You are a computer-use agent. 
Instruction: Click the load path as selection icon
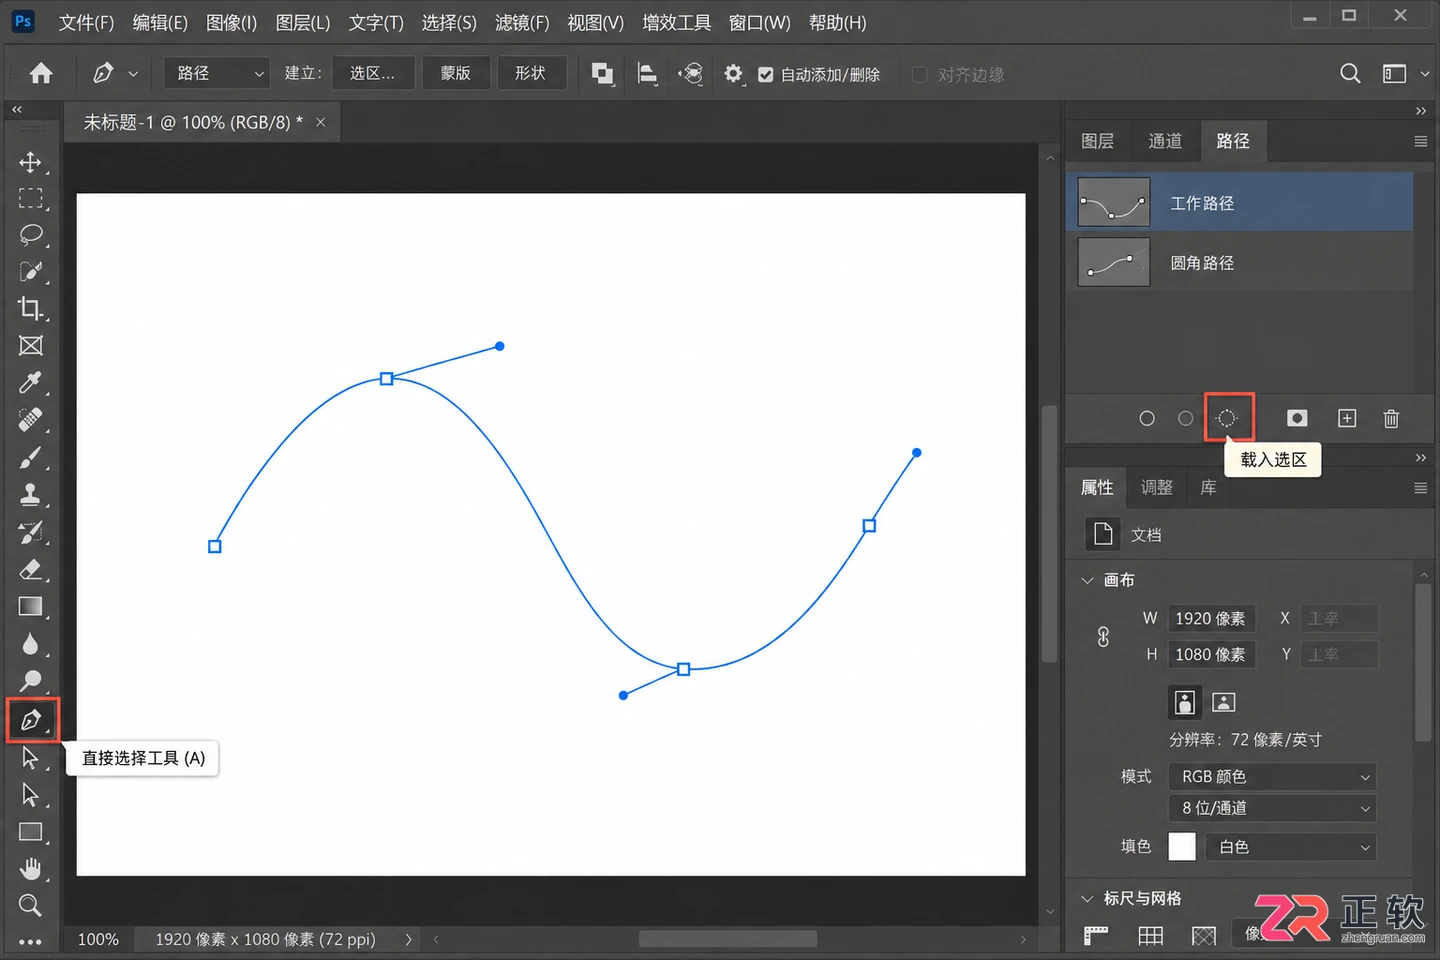(x=1227, y=418)
